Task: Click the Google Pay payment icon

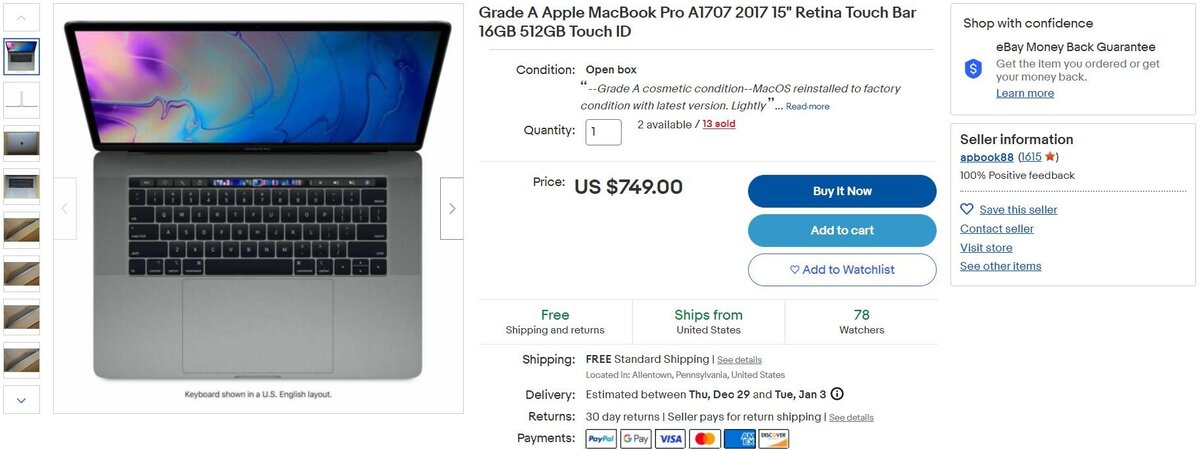Action: [636, 438]
